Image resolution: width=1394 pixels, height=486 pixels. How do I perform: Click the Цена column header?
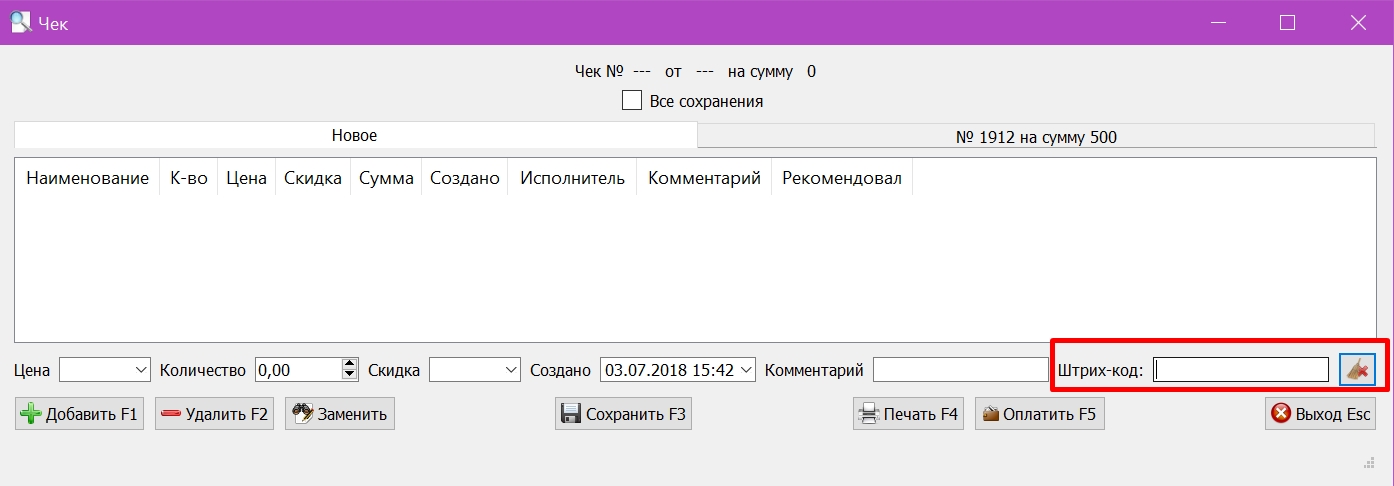tap(246, 178)
